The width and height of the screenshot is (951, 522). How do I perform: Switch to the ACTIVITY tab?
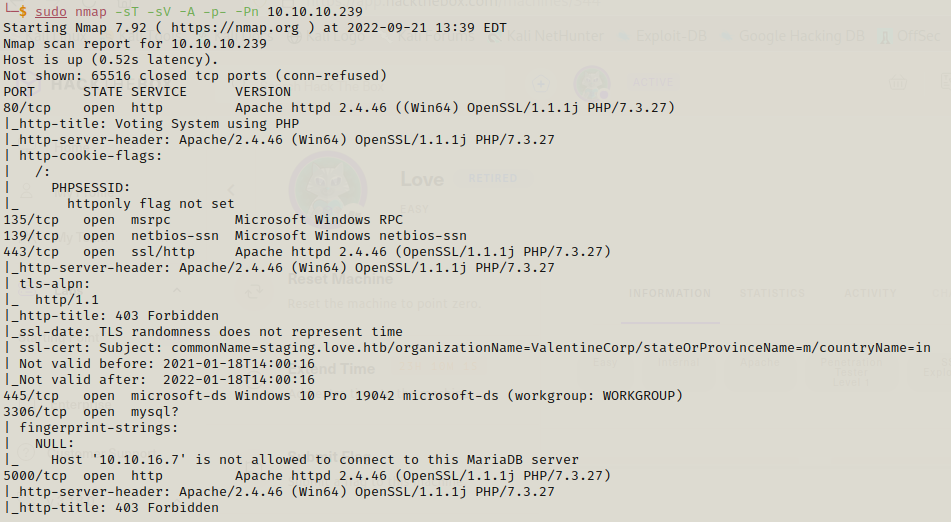870,293
